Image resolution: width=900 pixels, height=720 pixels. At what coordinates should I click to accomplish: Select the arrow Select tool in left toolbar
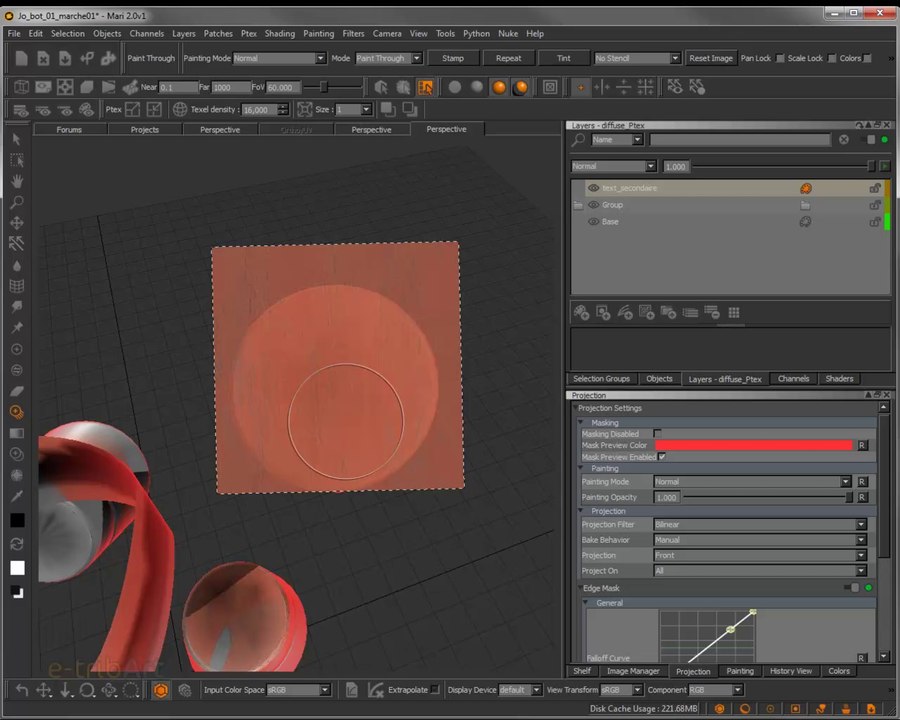point(16,139)
